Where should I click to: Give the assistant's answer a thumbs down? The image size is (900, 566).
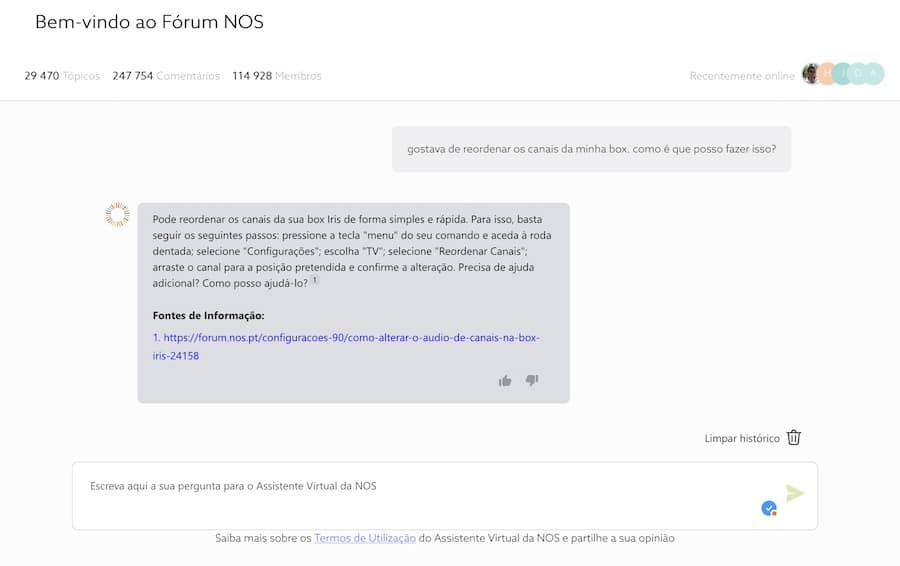point(532,381)
